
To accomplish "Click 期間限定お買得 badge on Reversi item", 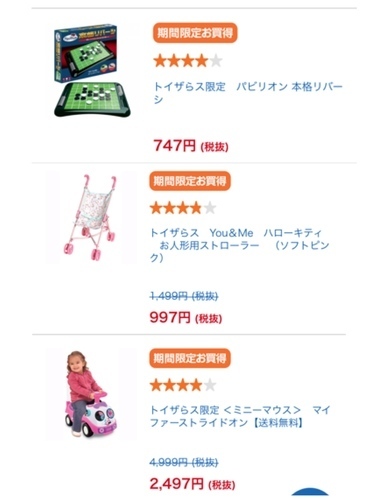I will tap(195, 33).
